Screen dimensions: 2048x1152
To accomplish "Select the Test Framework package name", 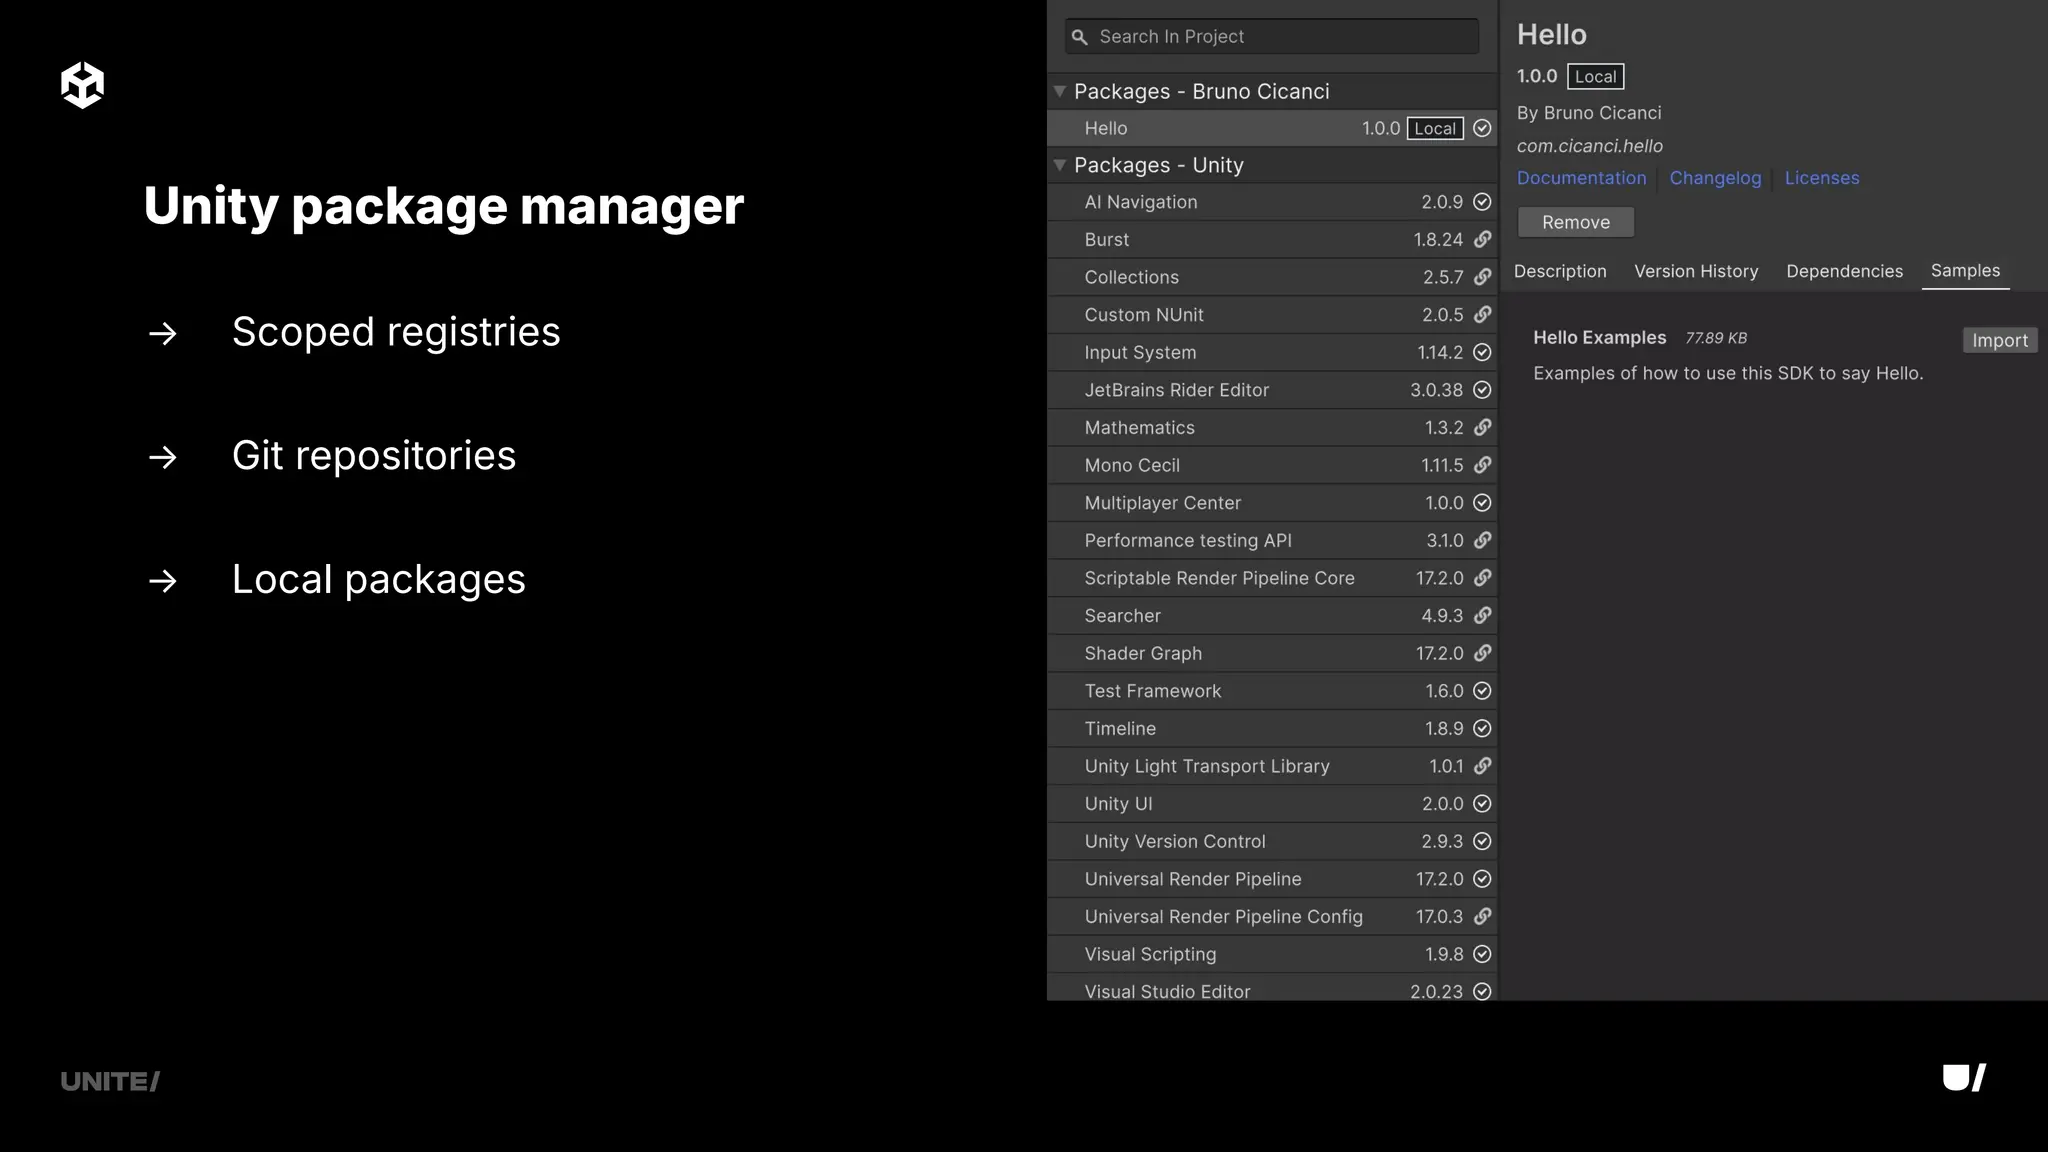I will point(1152,691).
